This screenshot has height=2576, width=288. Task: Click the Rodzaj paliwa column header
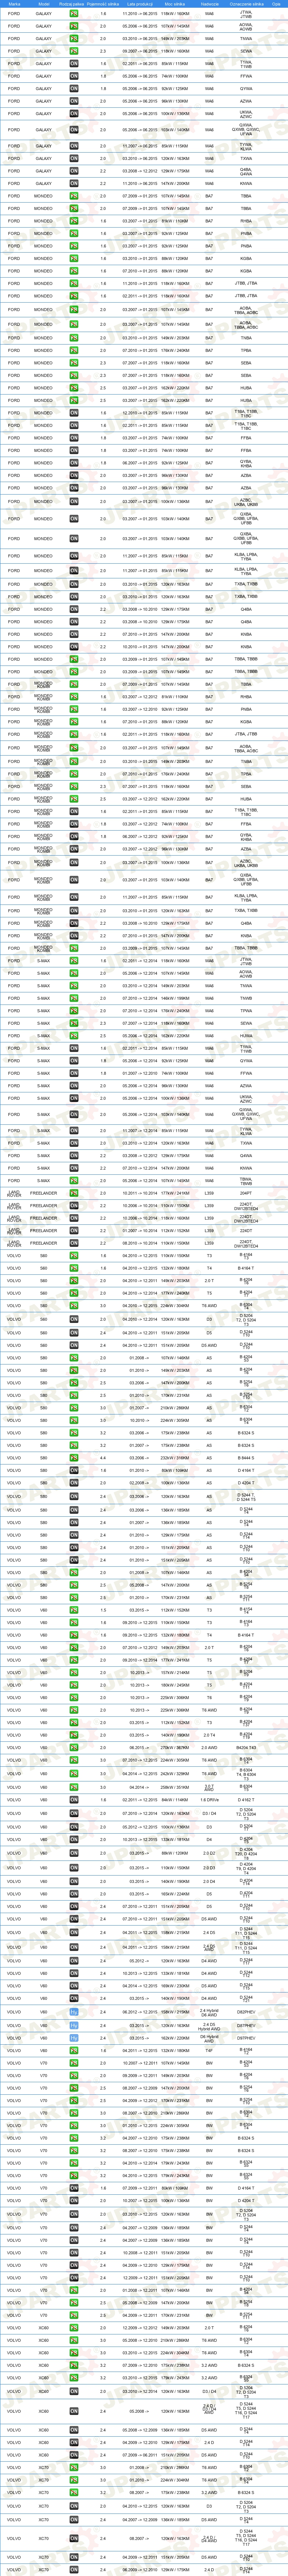pos(73,4)
